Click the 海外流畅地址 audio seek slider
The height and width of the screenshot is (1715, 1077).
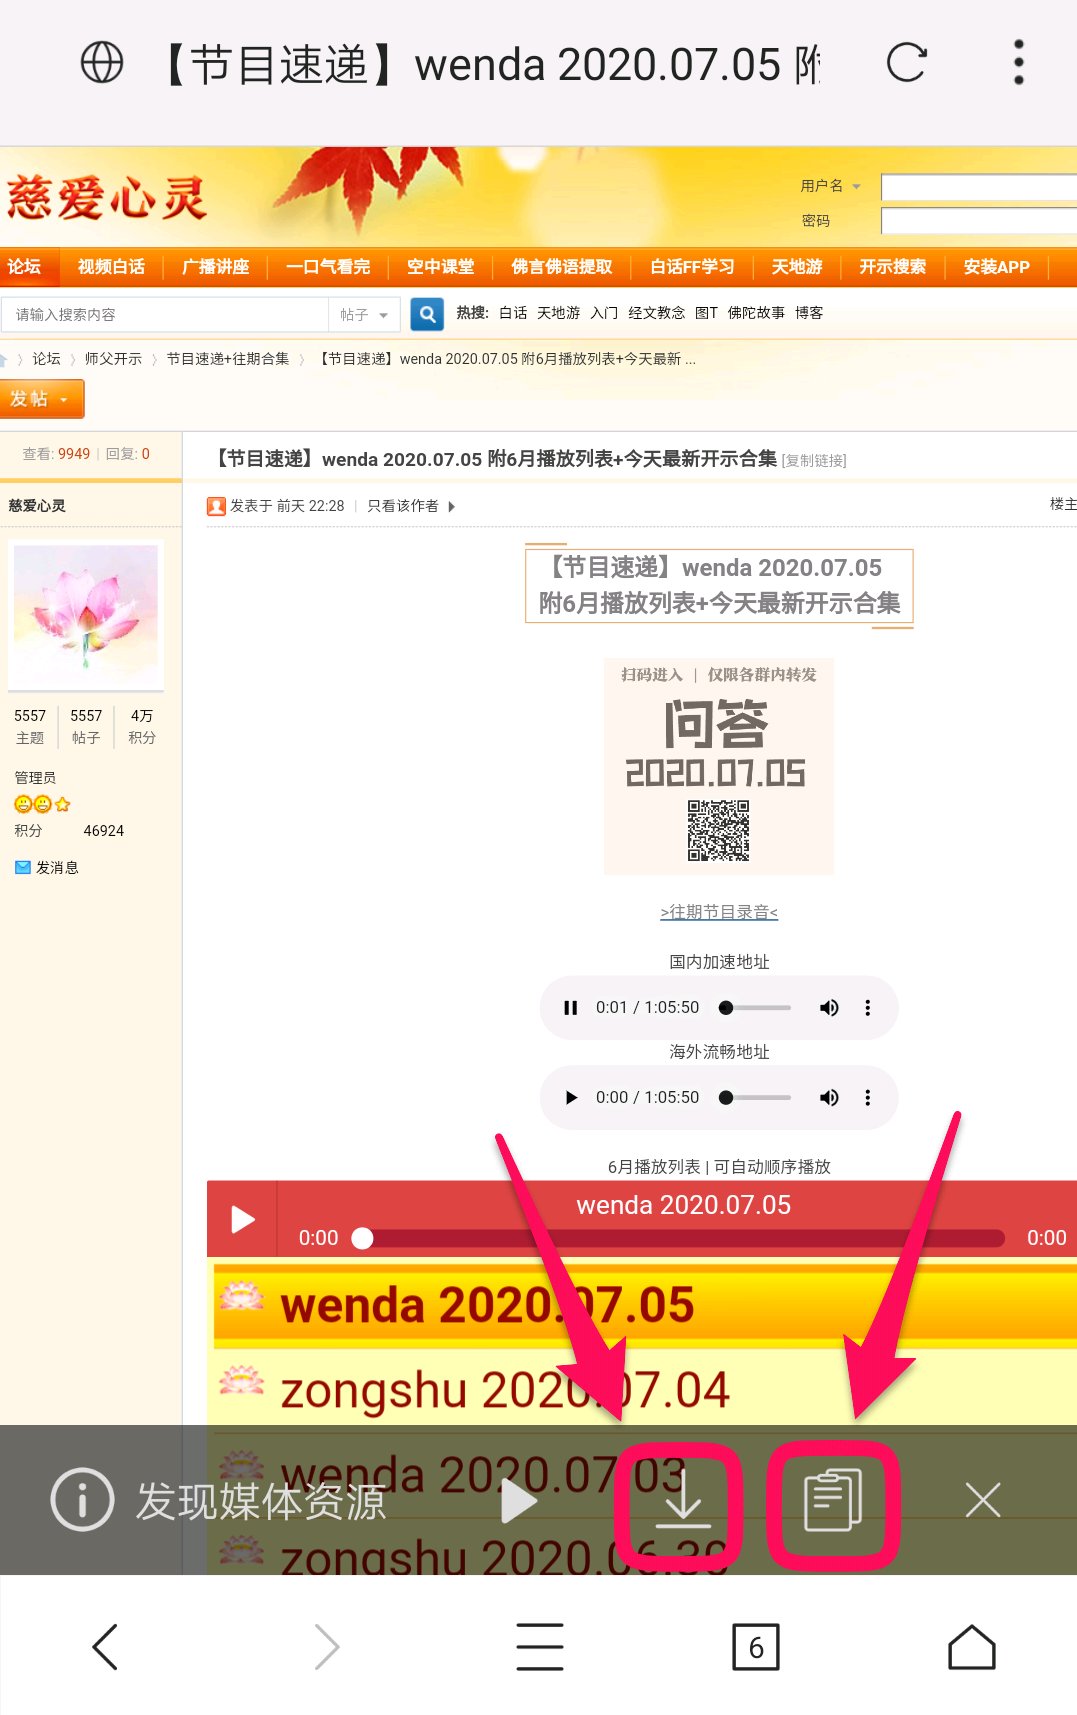click(x=756, y=1098)
